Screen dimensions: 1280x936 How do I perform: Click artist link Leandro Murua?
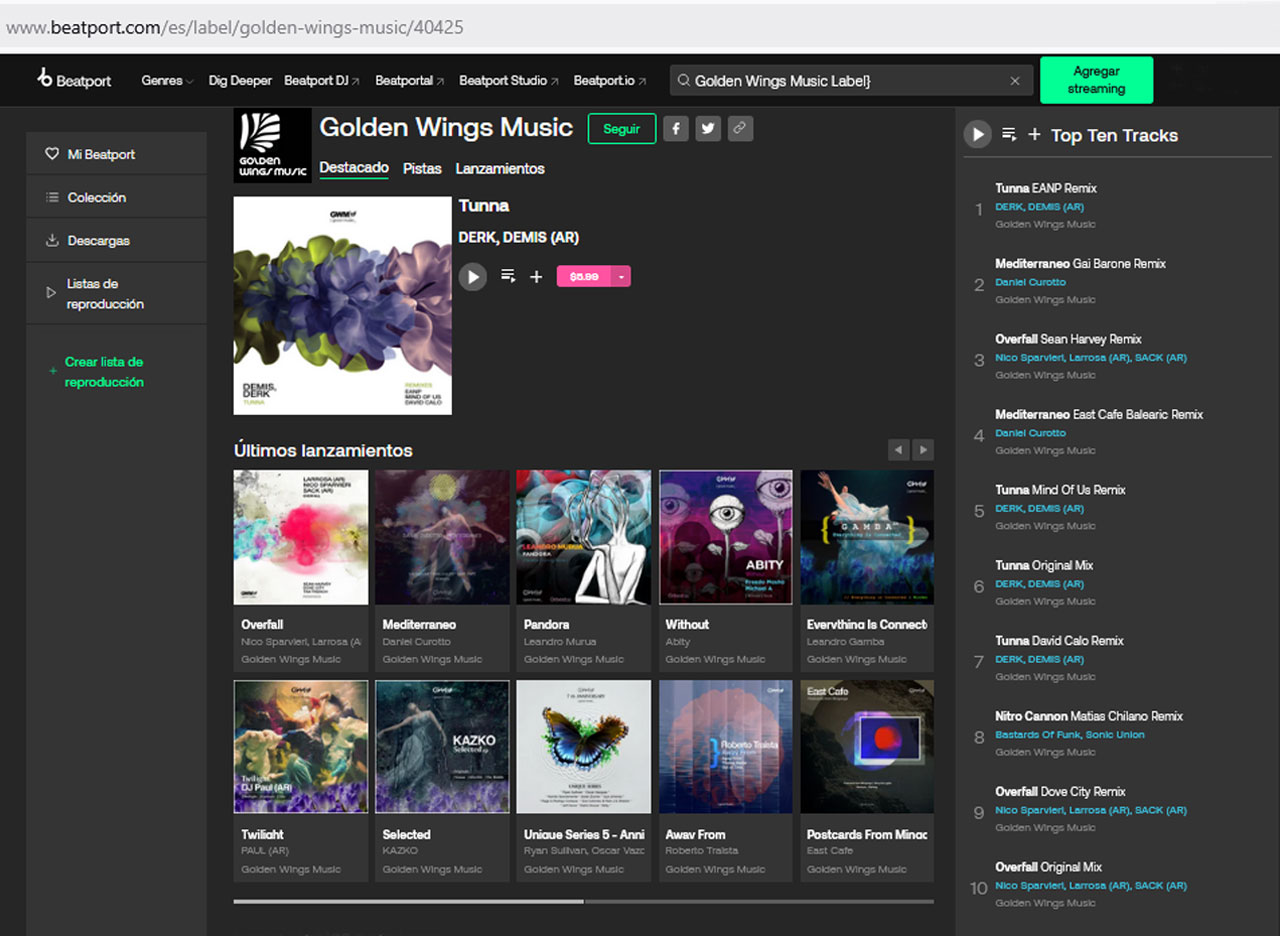560,642
